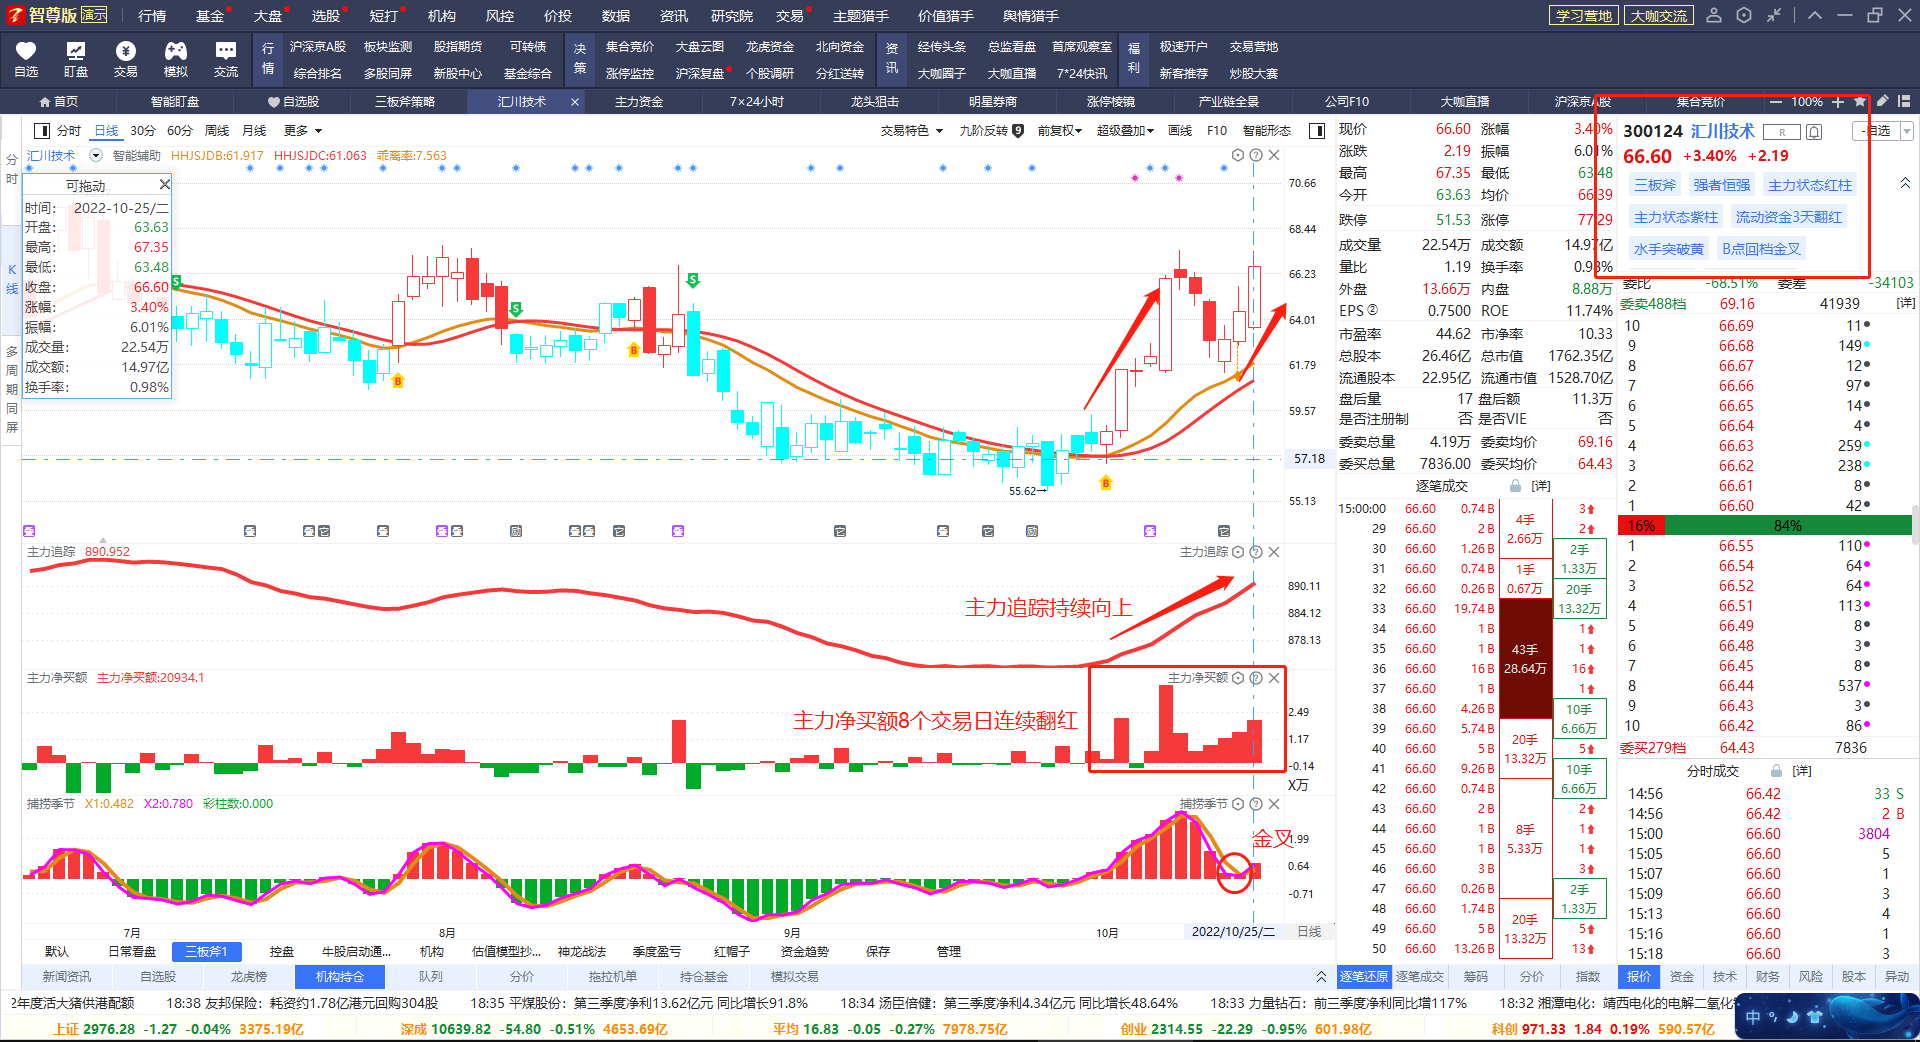
Task: Open the 前复权 adjustment dropdown
Action: point(1060,130)
